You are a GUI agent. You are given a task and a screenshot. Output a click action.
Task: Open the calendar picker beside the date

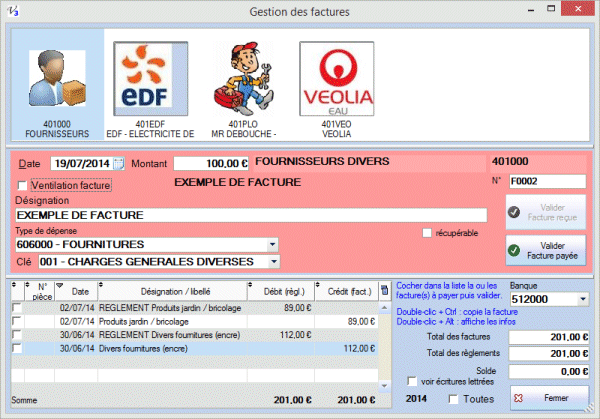(x=119, y=163)
